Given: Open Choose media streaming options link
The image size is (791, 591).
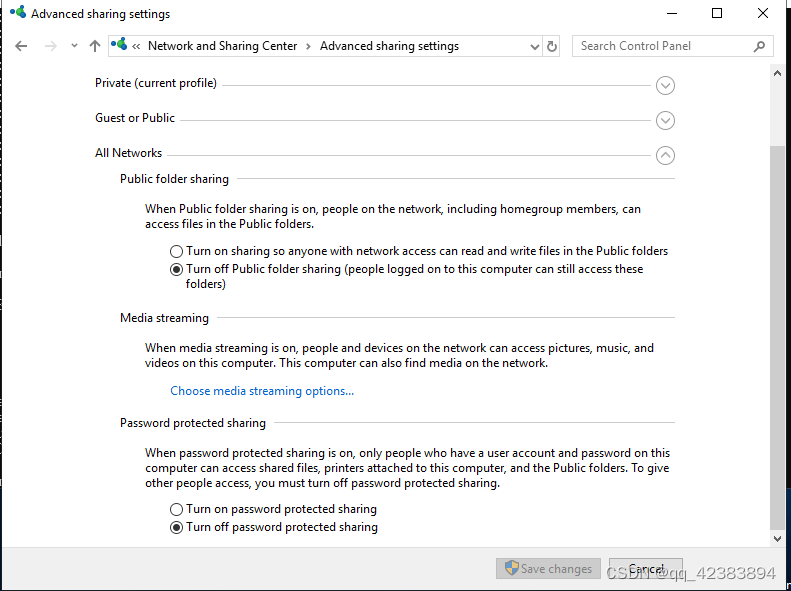Looking at the screenshot, I should click(262, 391).
